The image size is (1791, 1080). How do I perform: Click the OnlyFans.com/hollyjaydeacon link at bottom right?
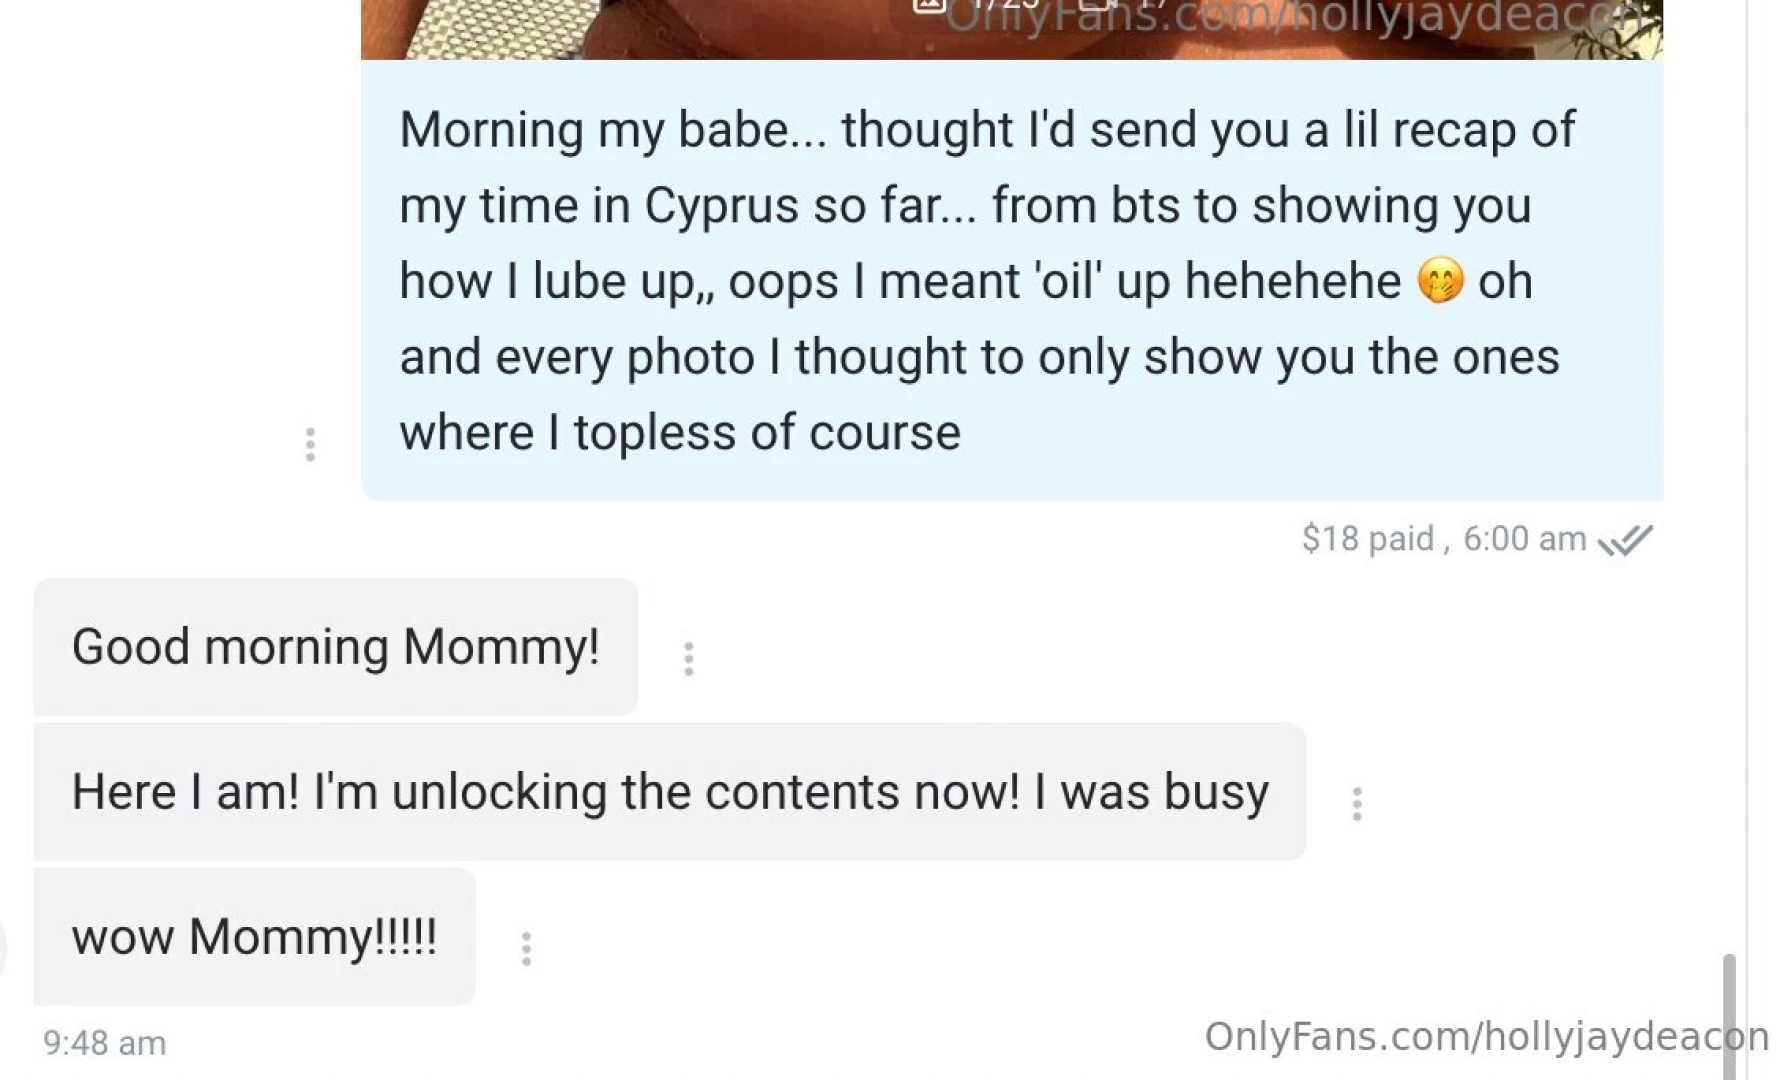coord(1486,1037)
